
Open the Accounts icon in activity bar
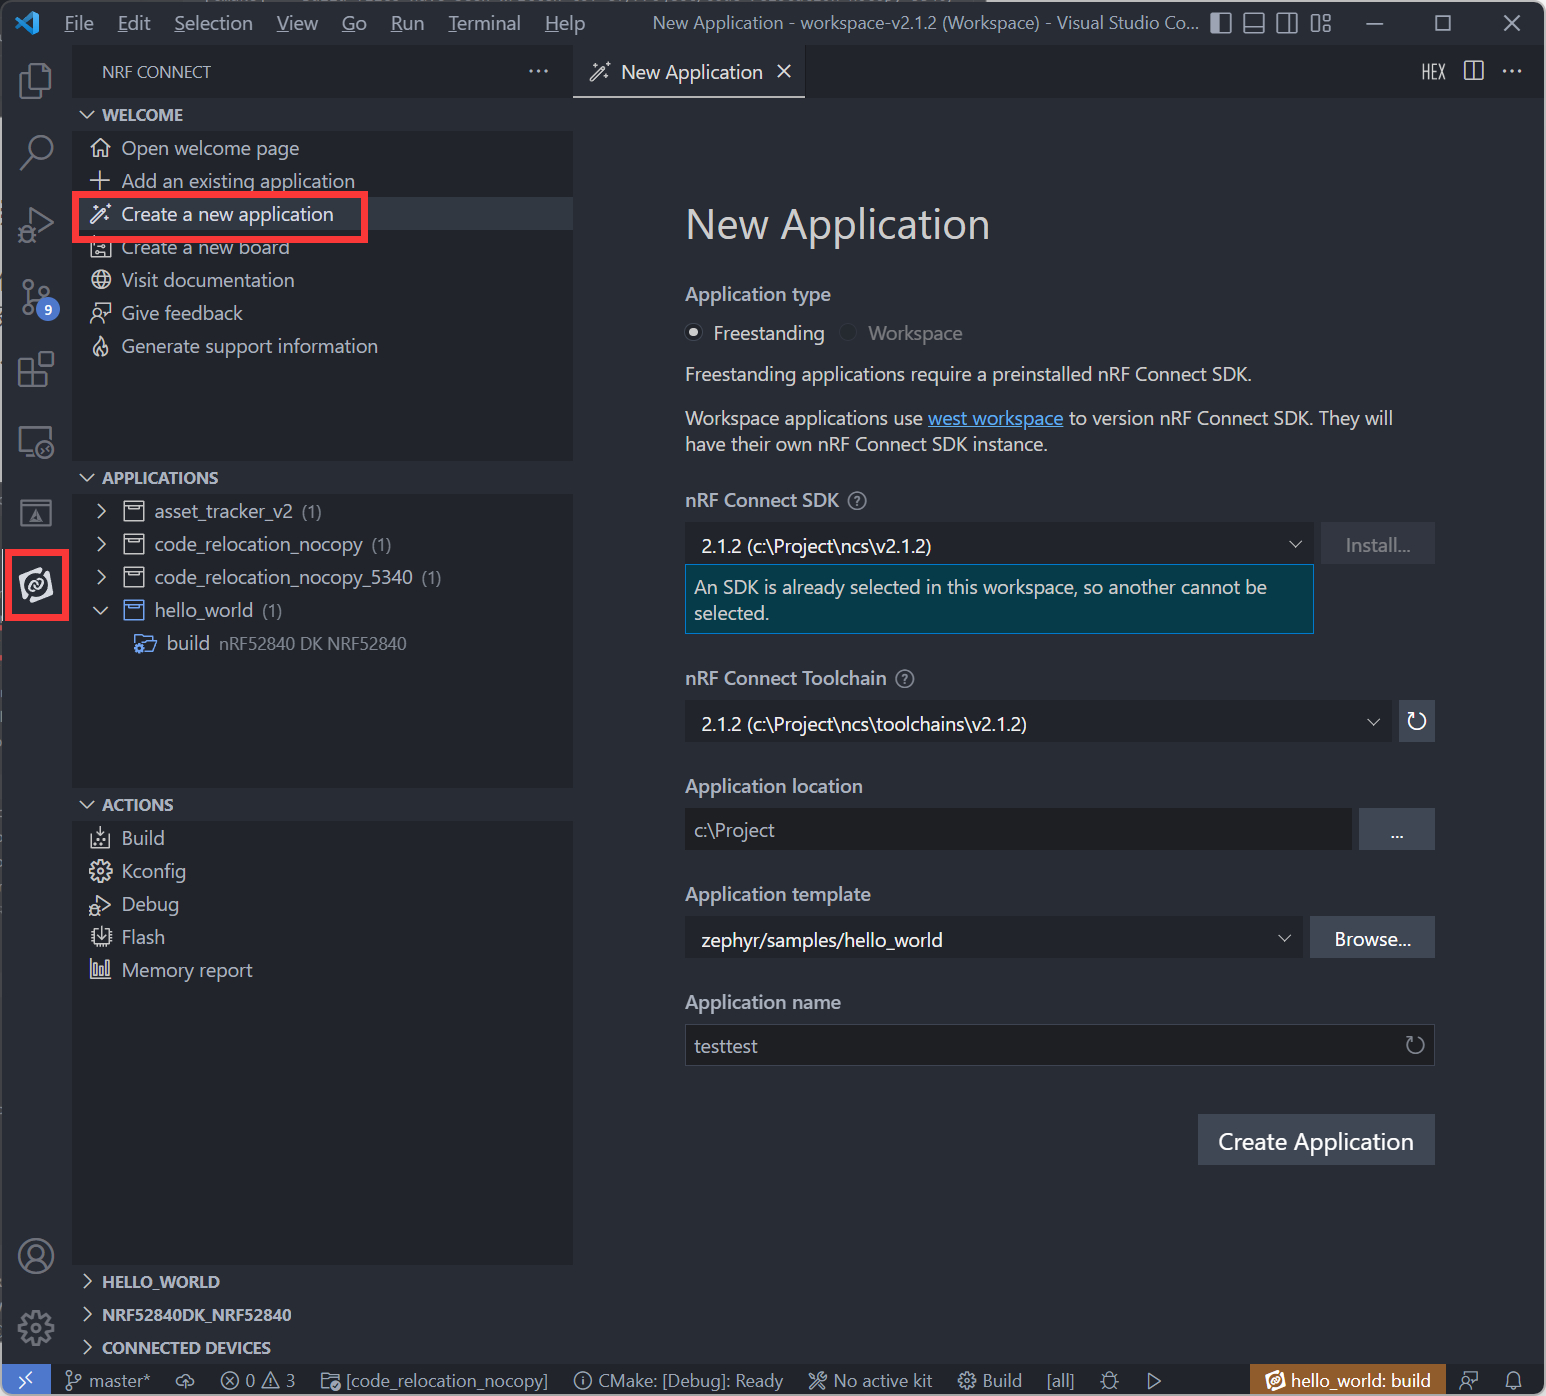36,1256
